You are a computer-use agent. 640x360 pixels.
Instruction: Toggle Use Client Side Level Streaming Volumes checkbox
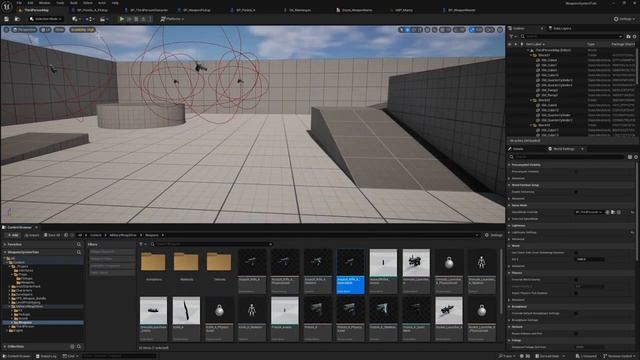576,253
